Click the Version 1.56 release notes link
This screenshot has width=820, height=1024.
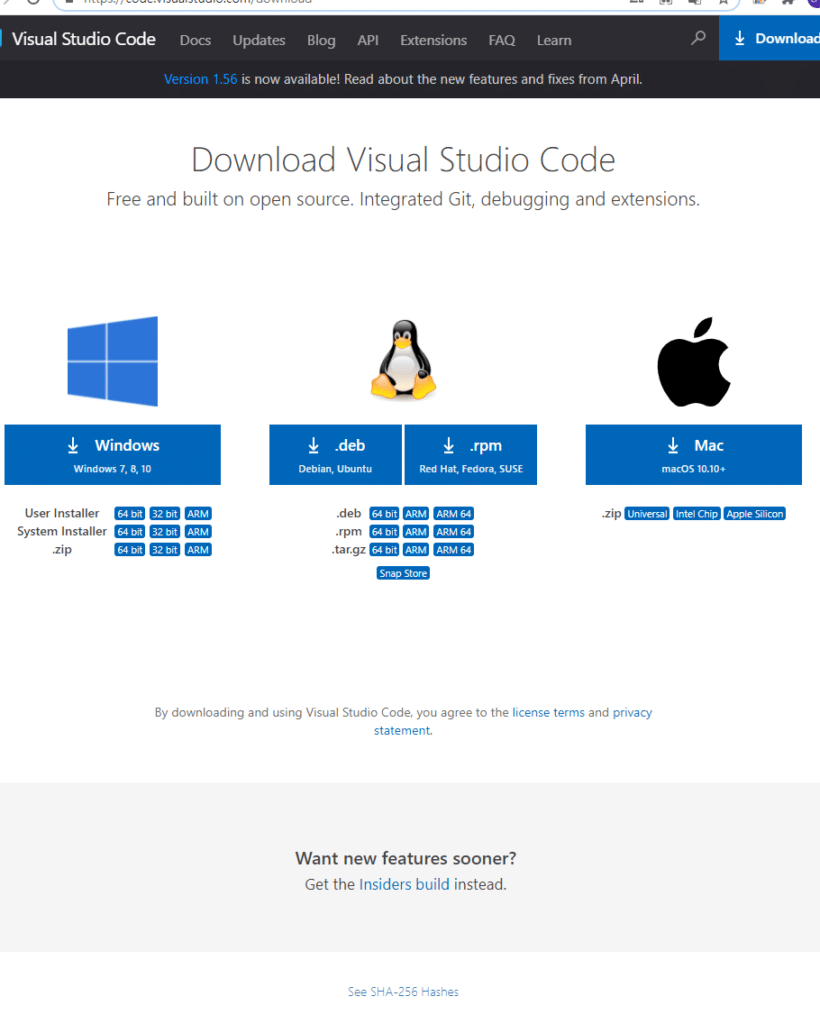coord(200,78)
